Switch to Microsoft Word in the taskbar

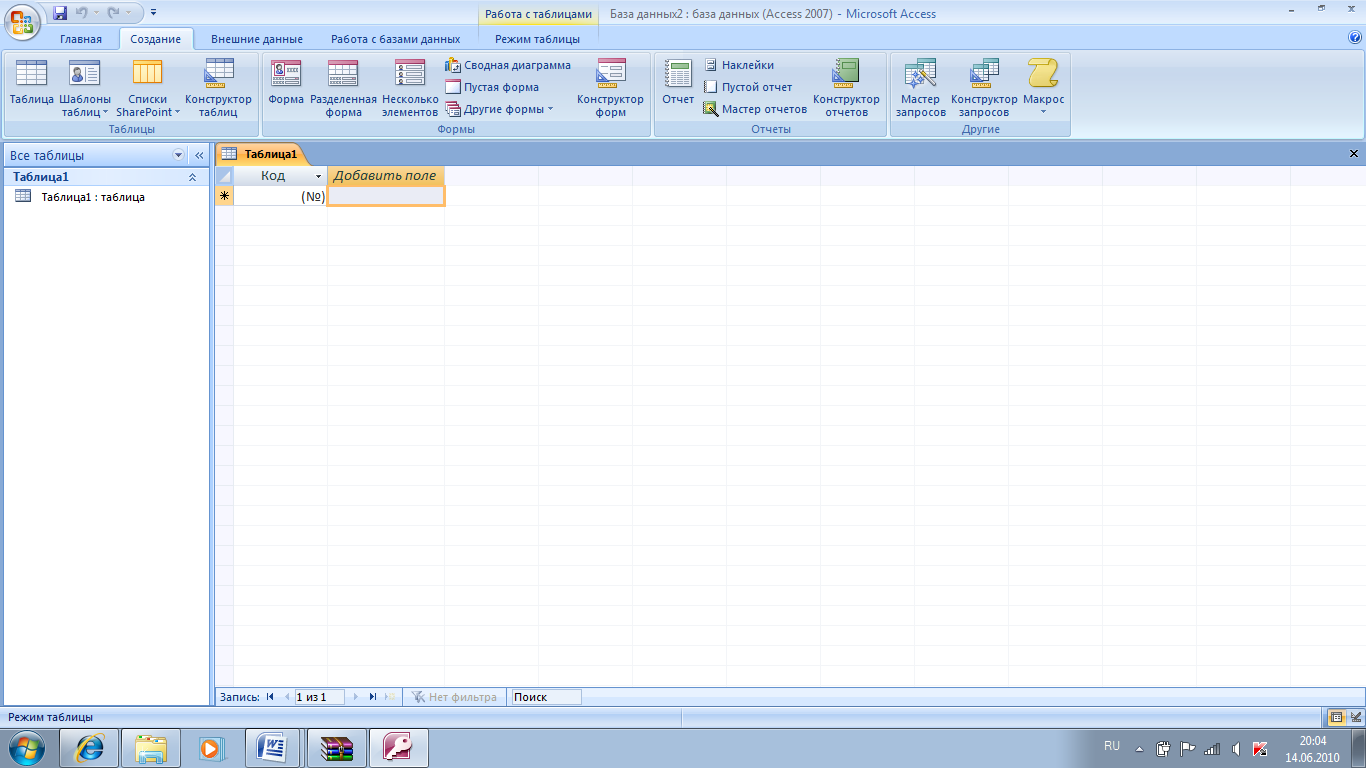[273, 747]
